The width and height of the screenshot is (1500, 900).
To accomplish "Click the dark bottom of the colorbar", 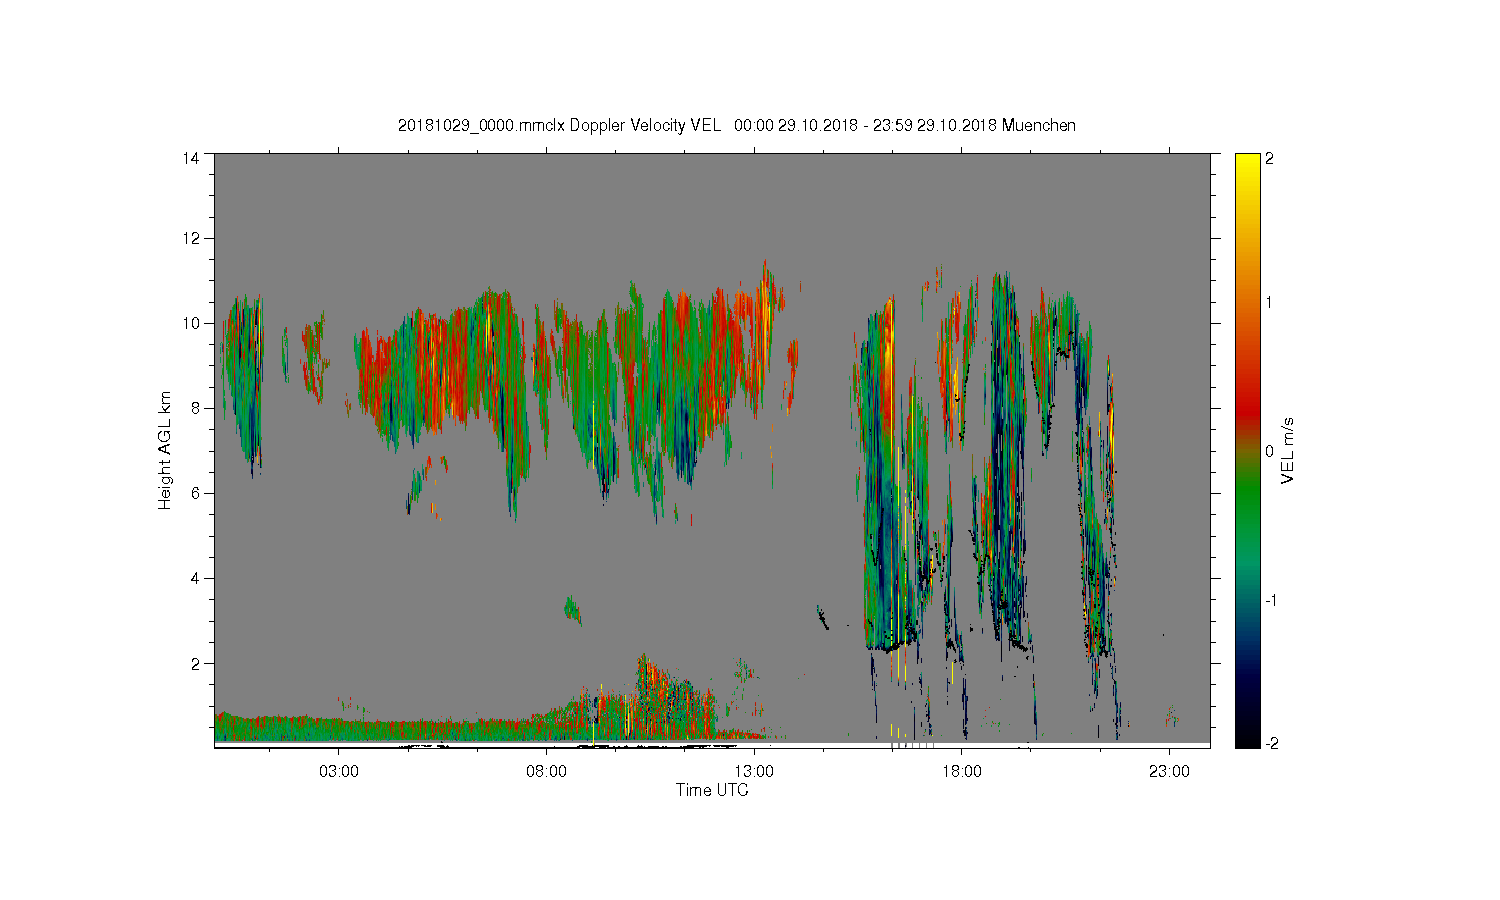I will (x=1247, y=725).
